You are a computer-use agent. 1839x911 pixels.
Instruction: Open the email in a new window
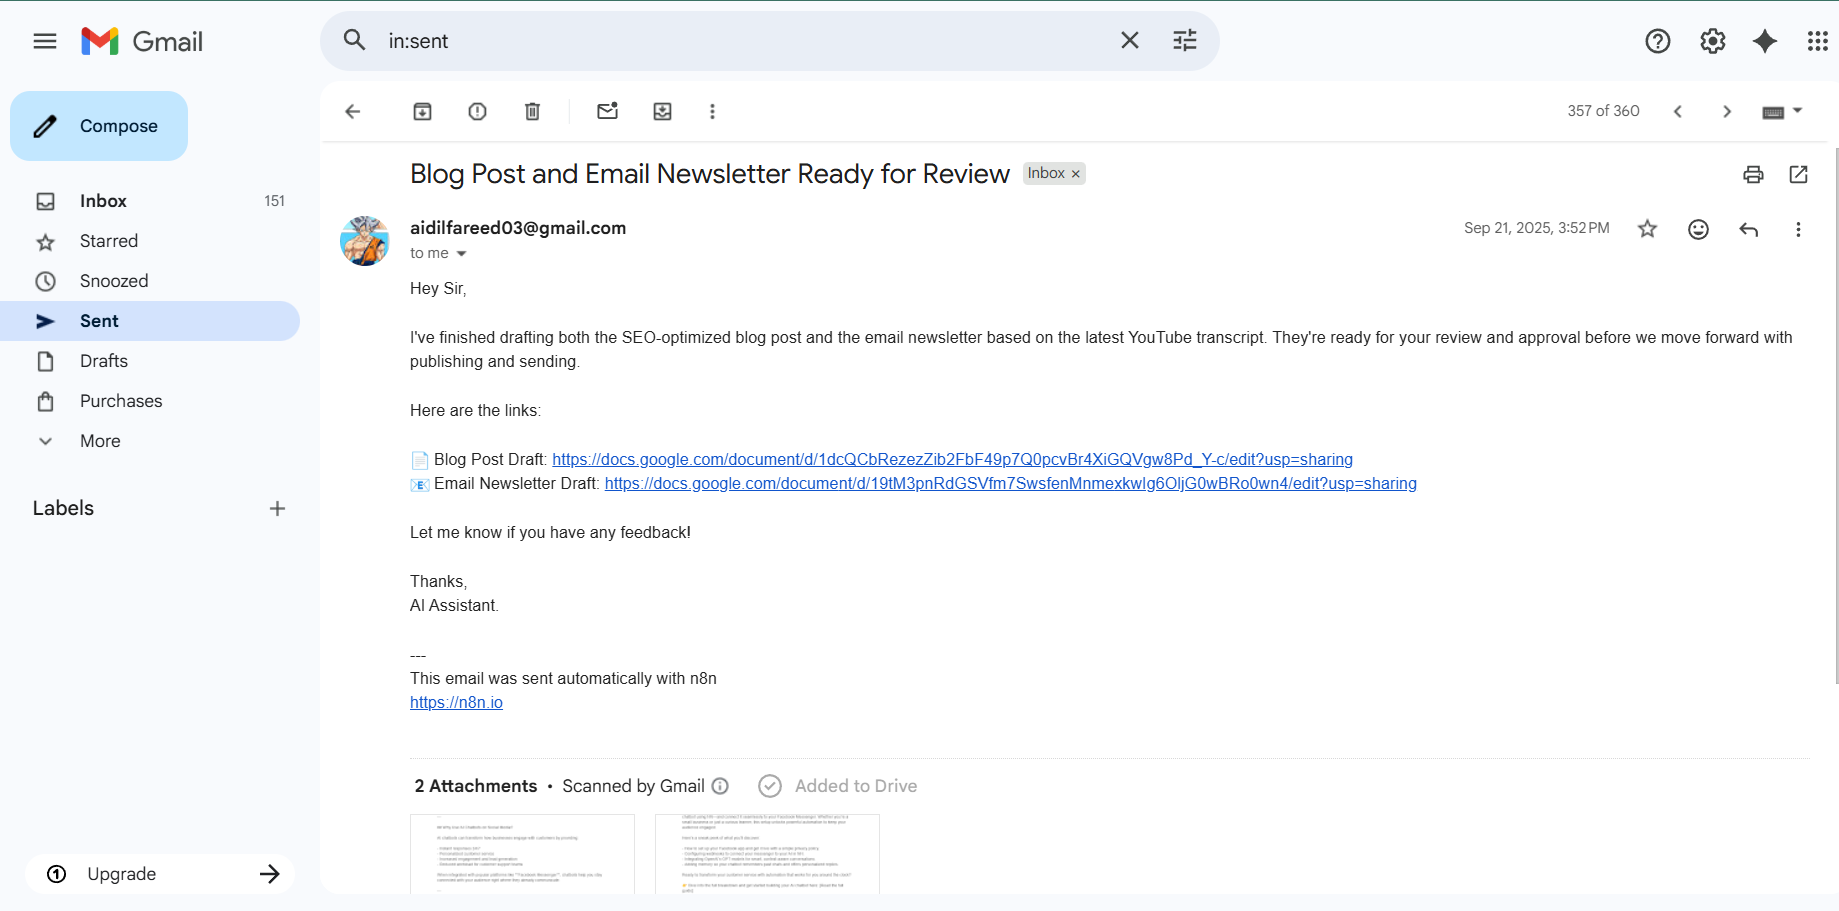(1798, 174)
